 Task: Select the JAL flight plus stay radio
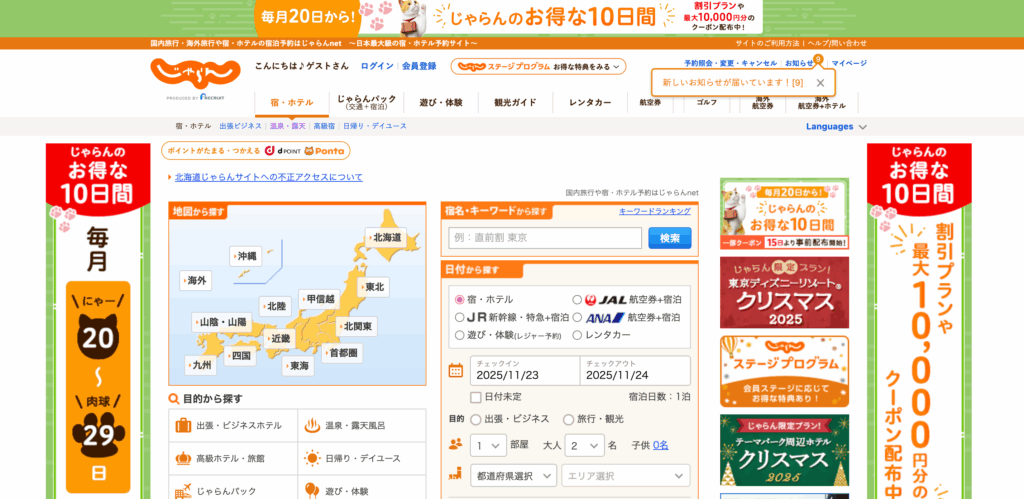(577, 299)
